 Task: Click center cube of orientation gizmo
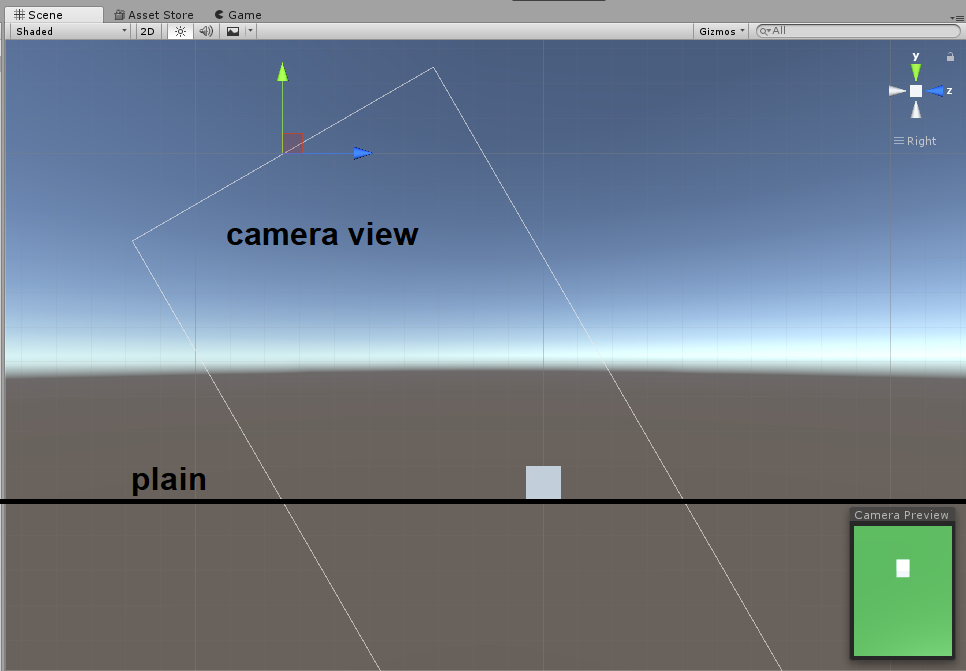[916, 91]
